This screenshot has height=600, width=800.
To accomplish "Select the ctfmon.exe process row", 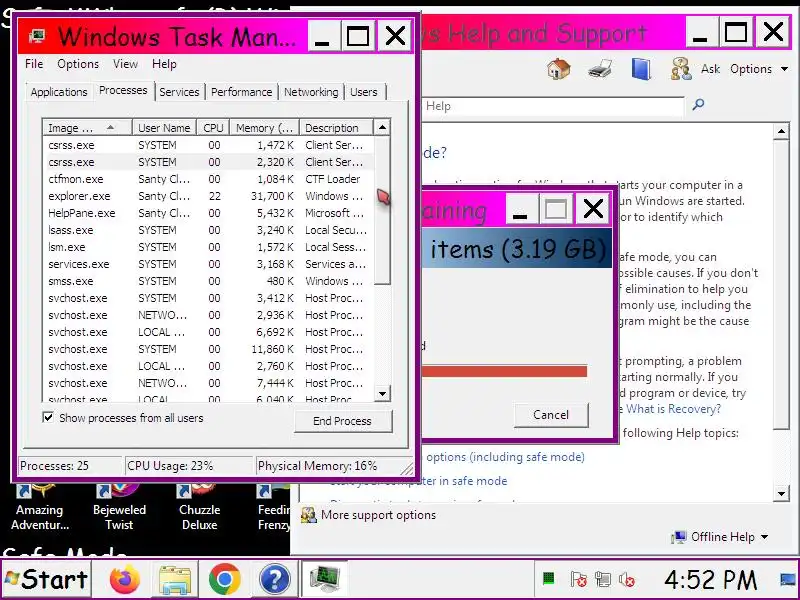I will click(208, 179).
